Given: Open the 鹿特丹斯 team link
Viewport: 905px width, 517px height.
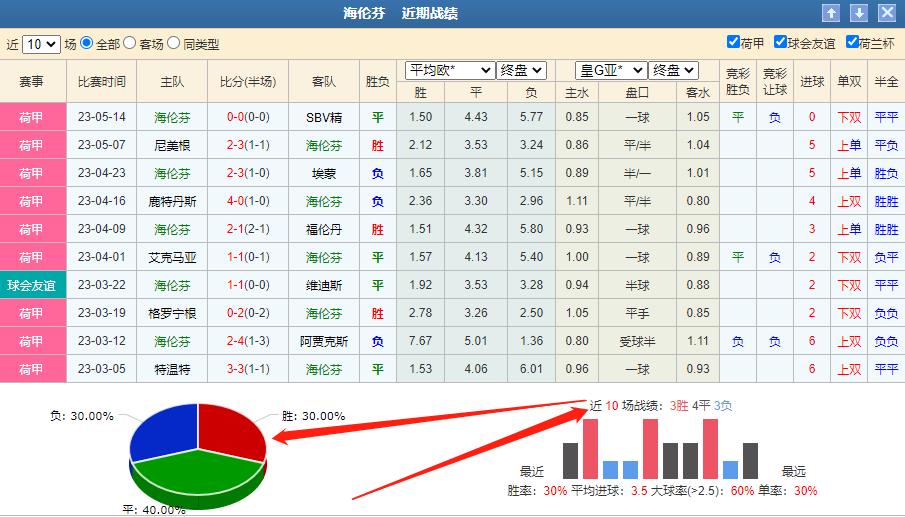Looking at the screenshot, I should click(172, 201).
